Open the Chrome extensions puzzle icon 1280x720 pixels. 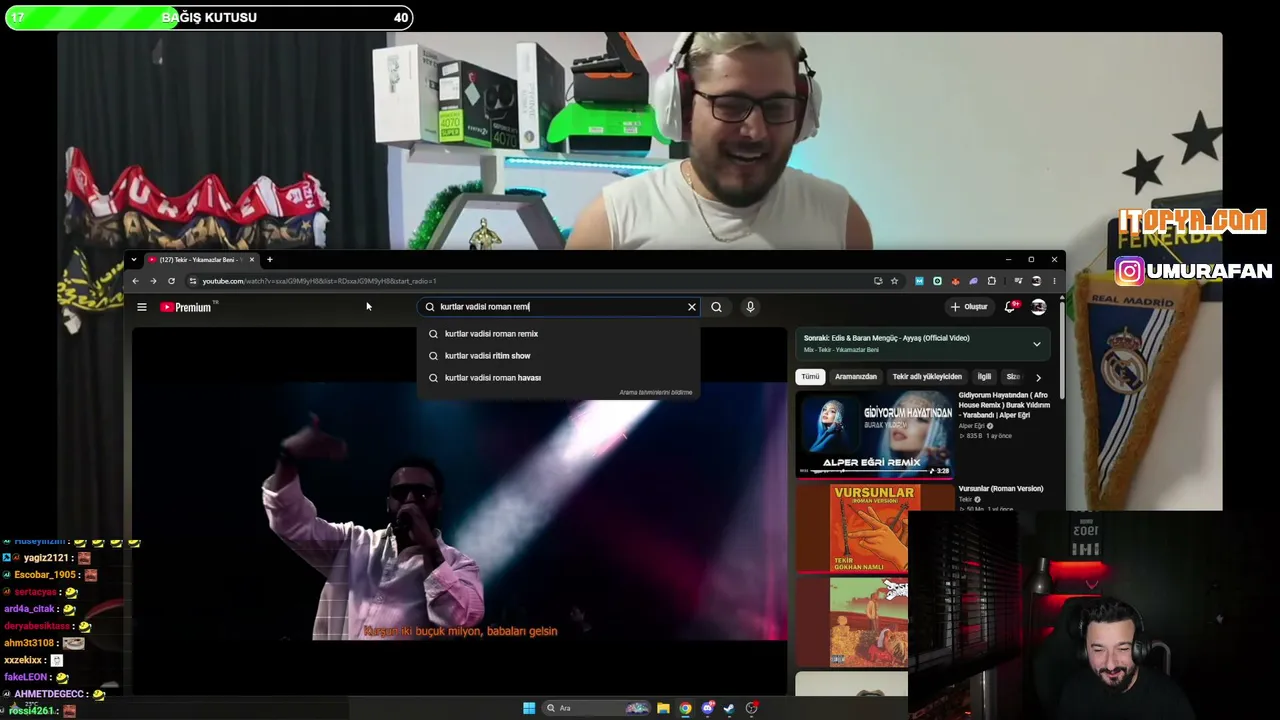pyautogui.click(x=991, y=281)
